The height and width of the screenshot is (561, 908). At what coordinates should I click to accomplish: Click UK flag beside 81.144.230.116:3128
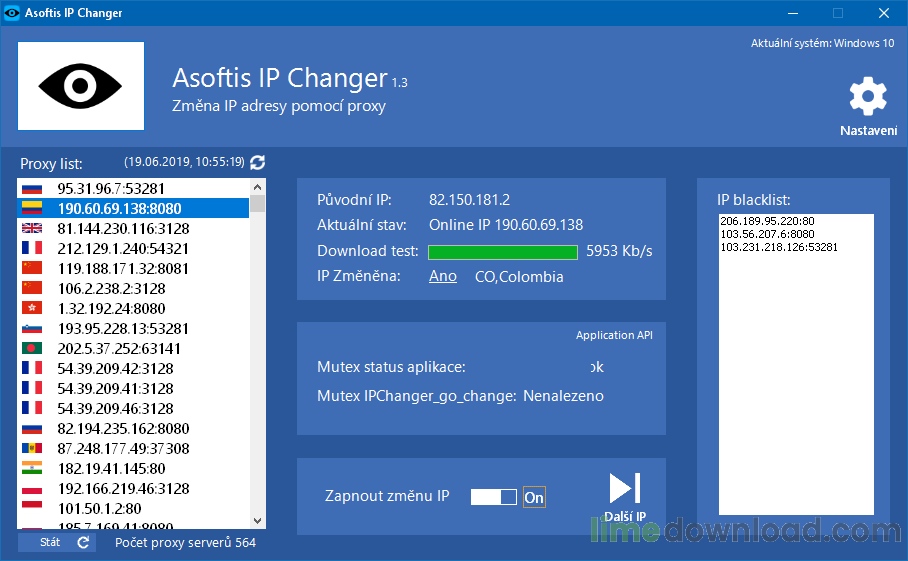[32, 228]
